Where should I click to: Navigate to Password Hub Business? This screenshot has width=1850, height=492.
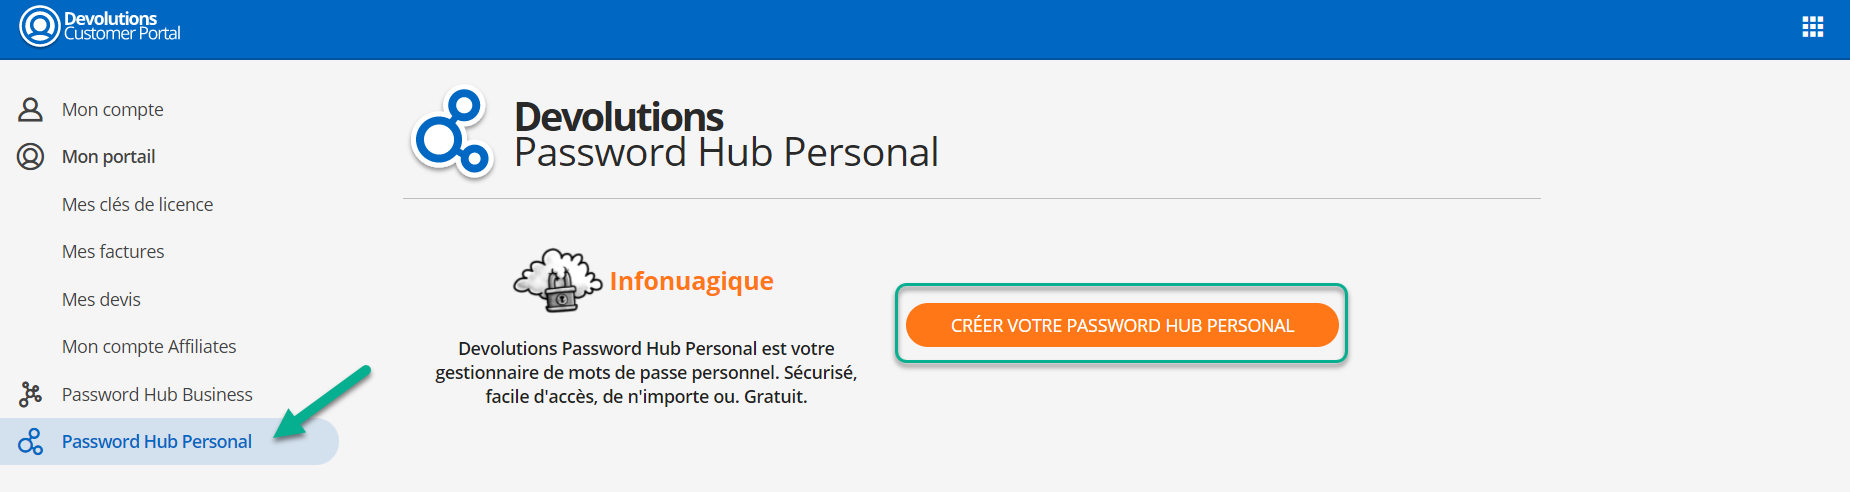157,395
